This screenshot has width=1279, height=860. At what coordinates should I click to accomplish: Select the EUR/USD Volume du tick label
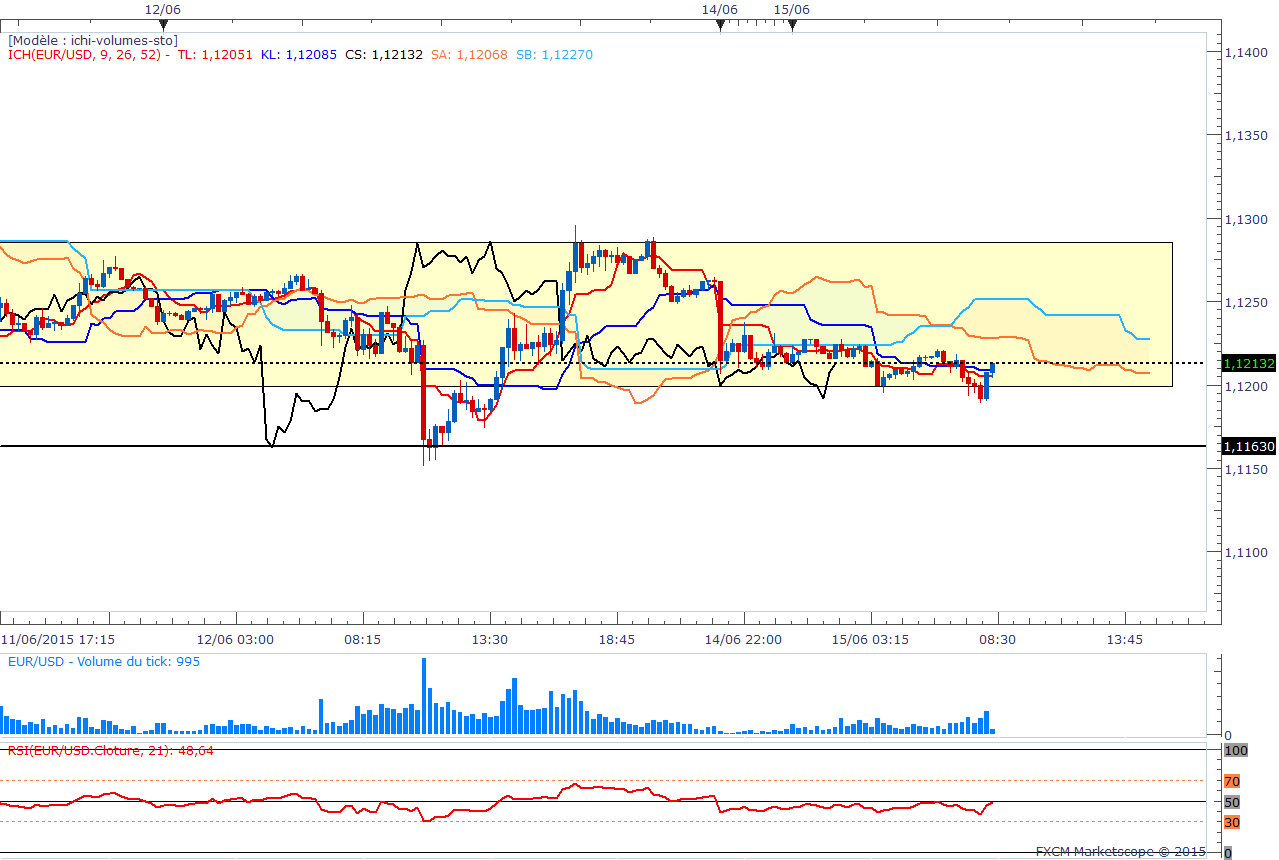tap(102, 661)
